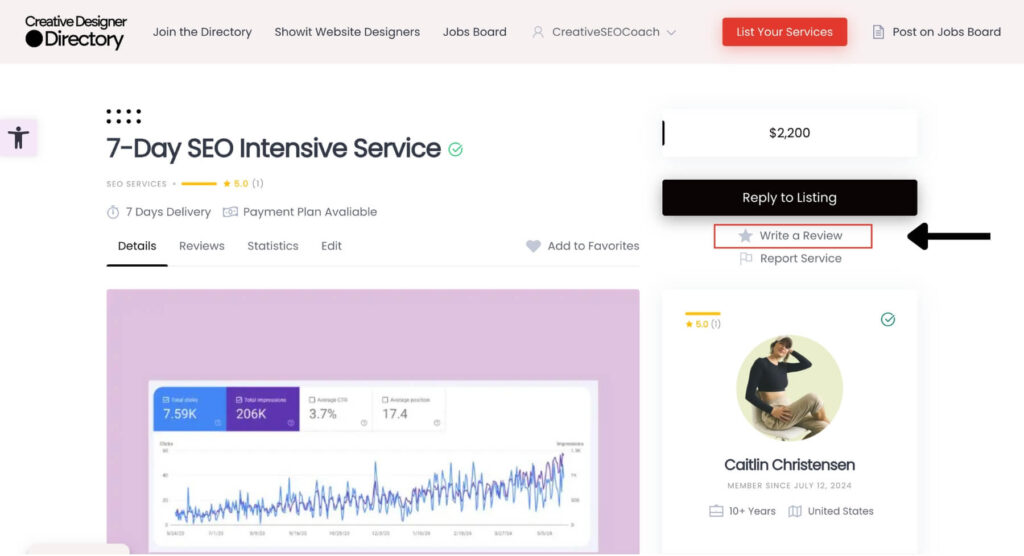Open the Statistics tab
The image size is (1024, 556).
point(273,246)
